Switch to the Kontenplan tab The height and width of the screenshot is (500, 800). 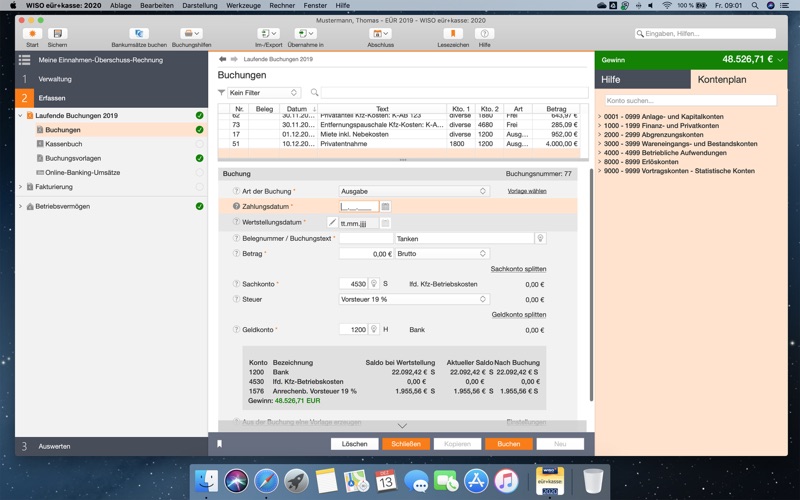[739, 80]
